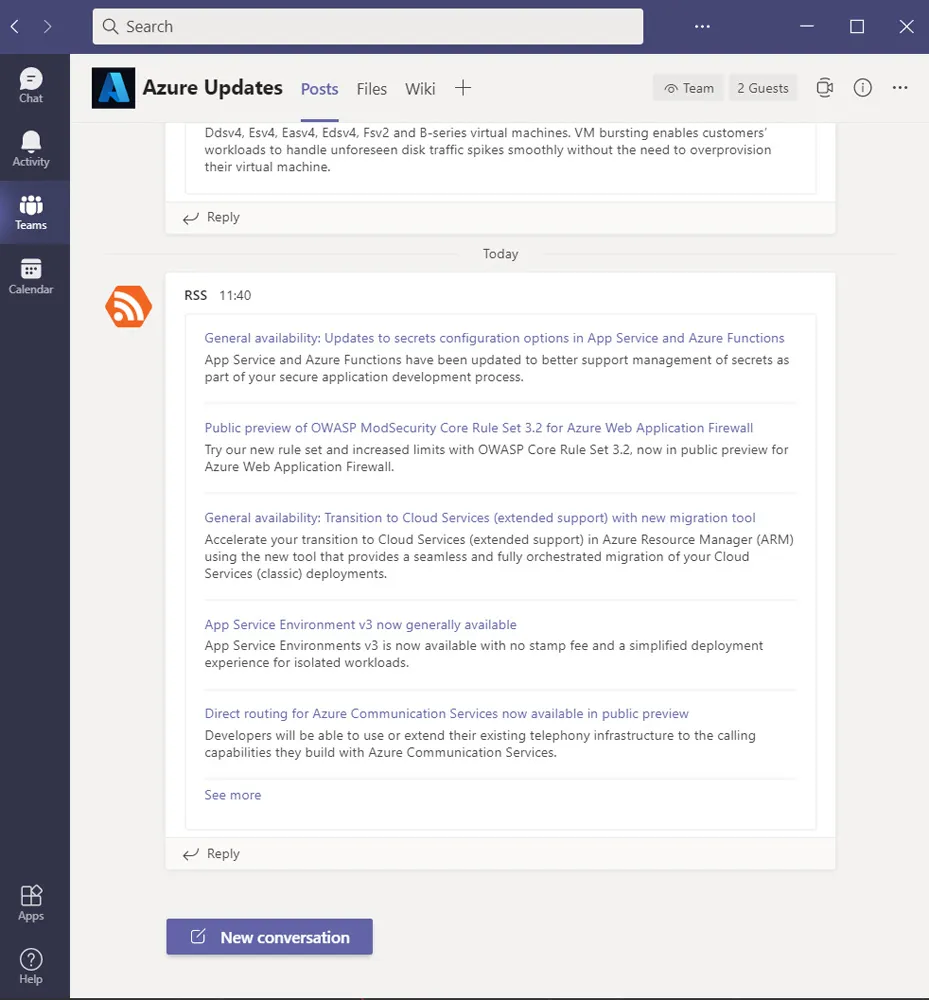Click the Today date separator label
The width and height of the screenshot is (929, 1000).
pyautogui.click(x=501, y=254)
